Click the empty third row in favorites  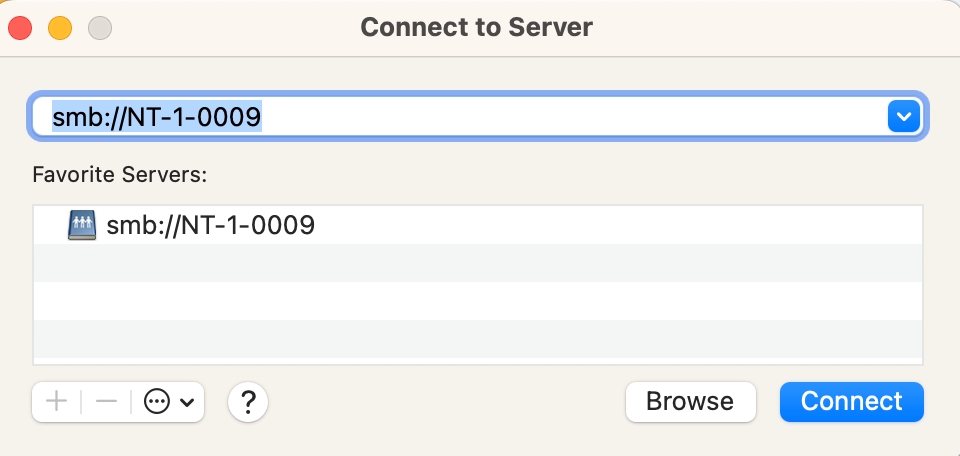[477, 301]
